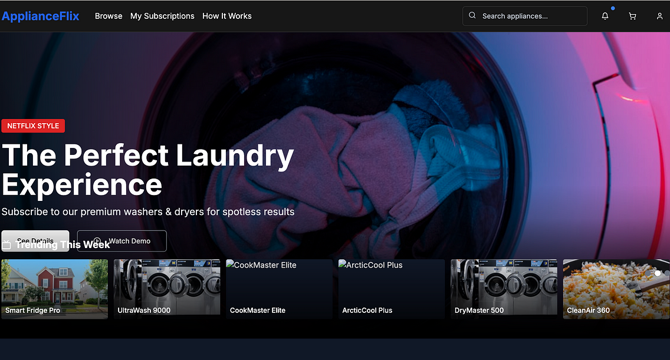Click the ApplianceFlix logo

[41, 16]
